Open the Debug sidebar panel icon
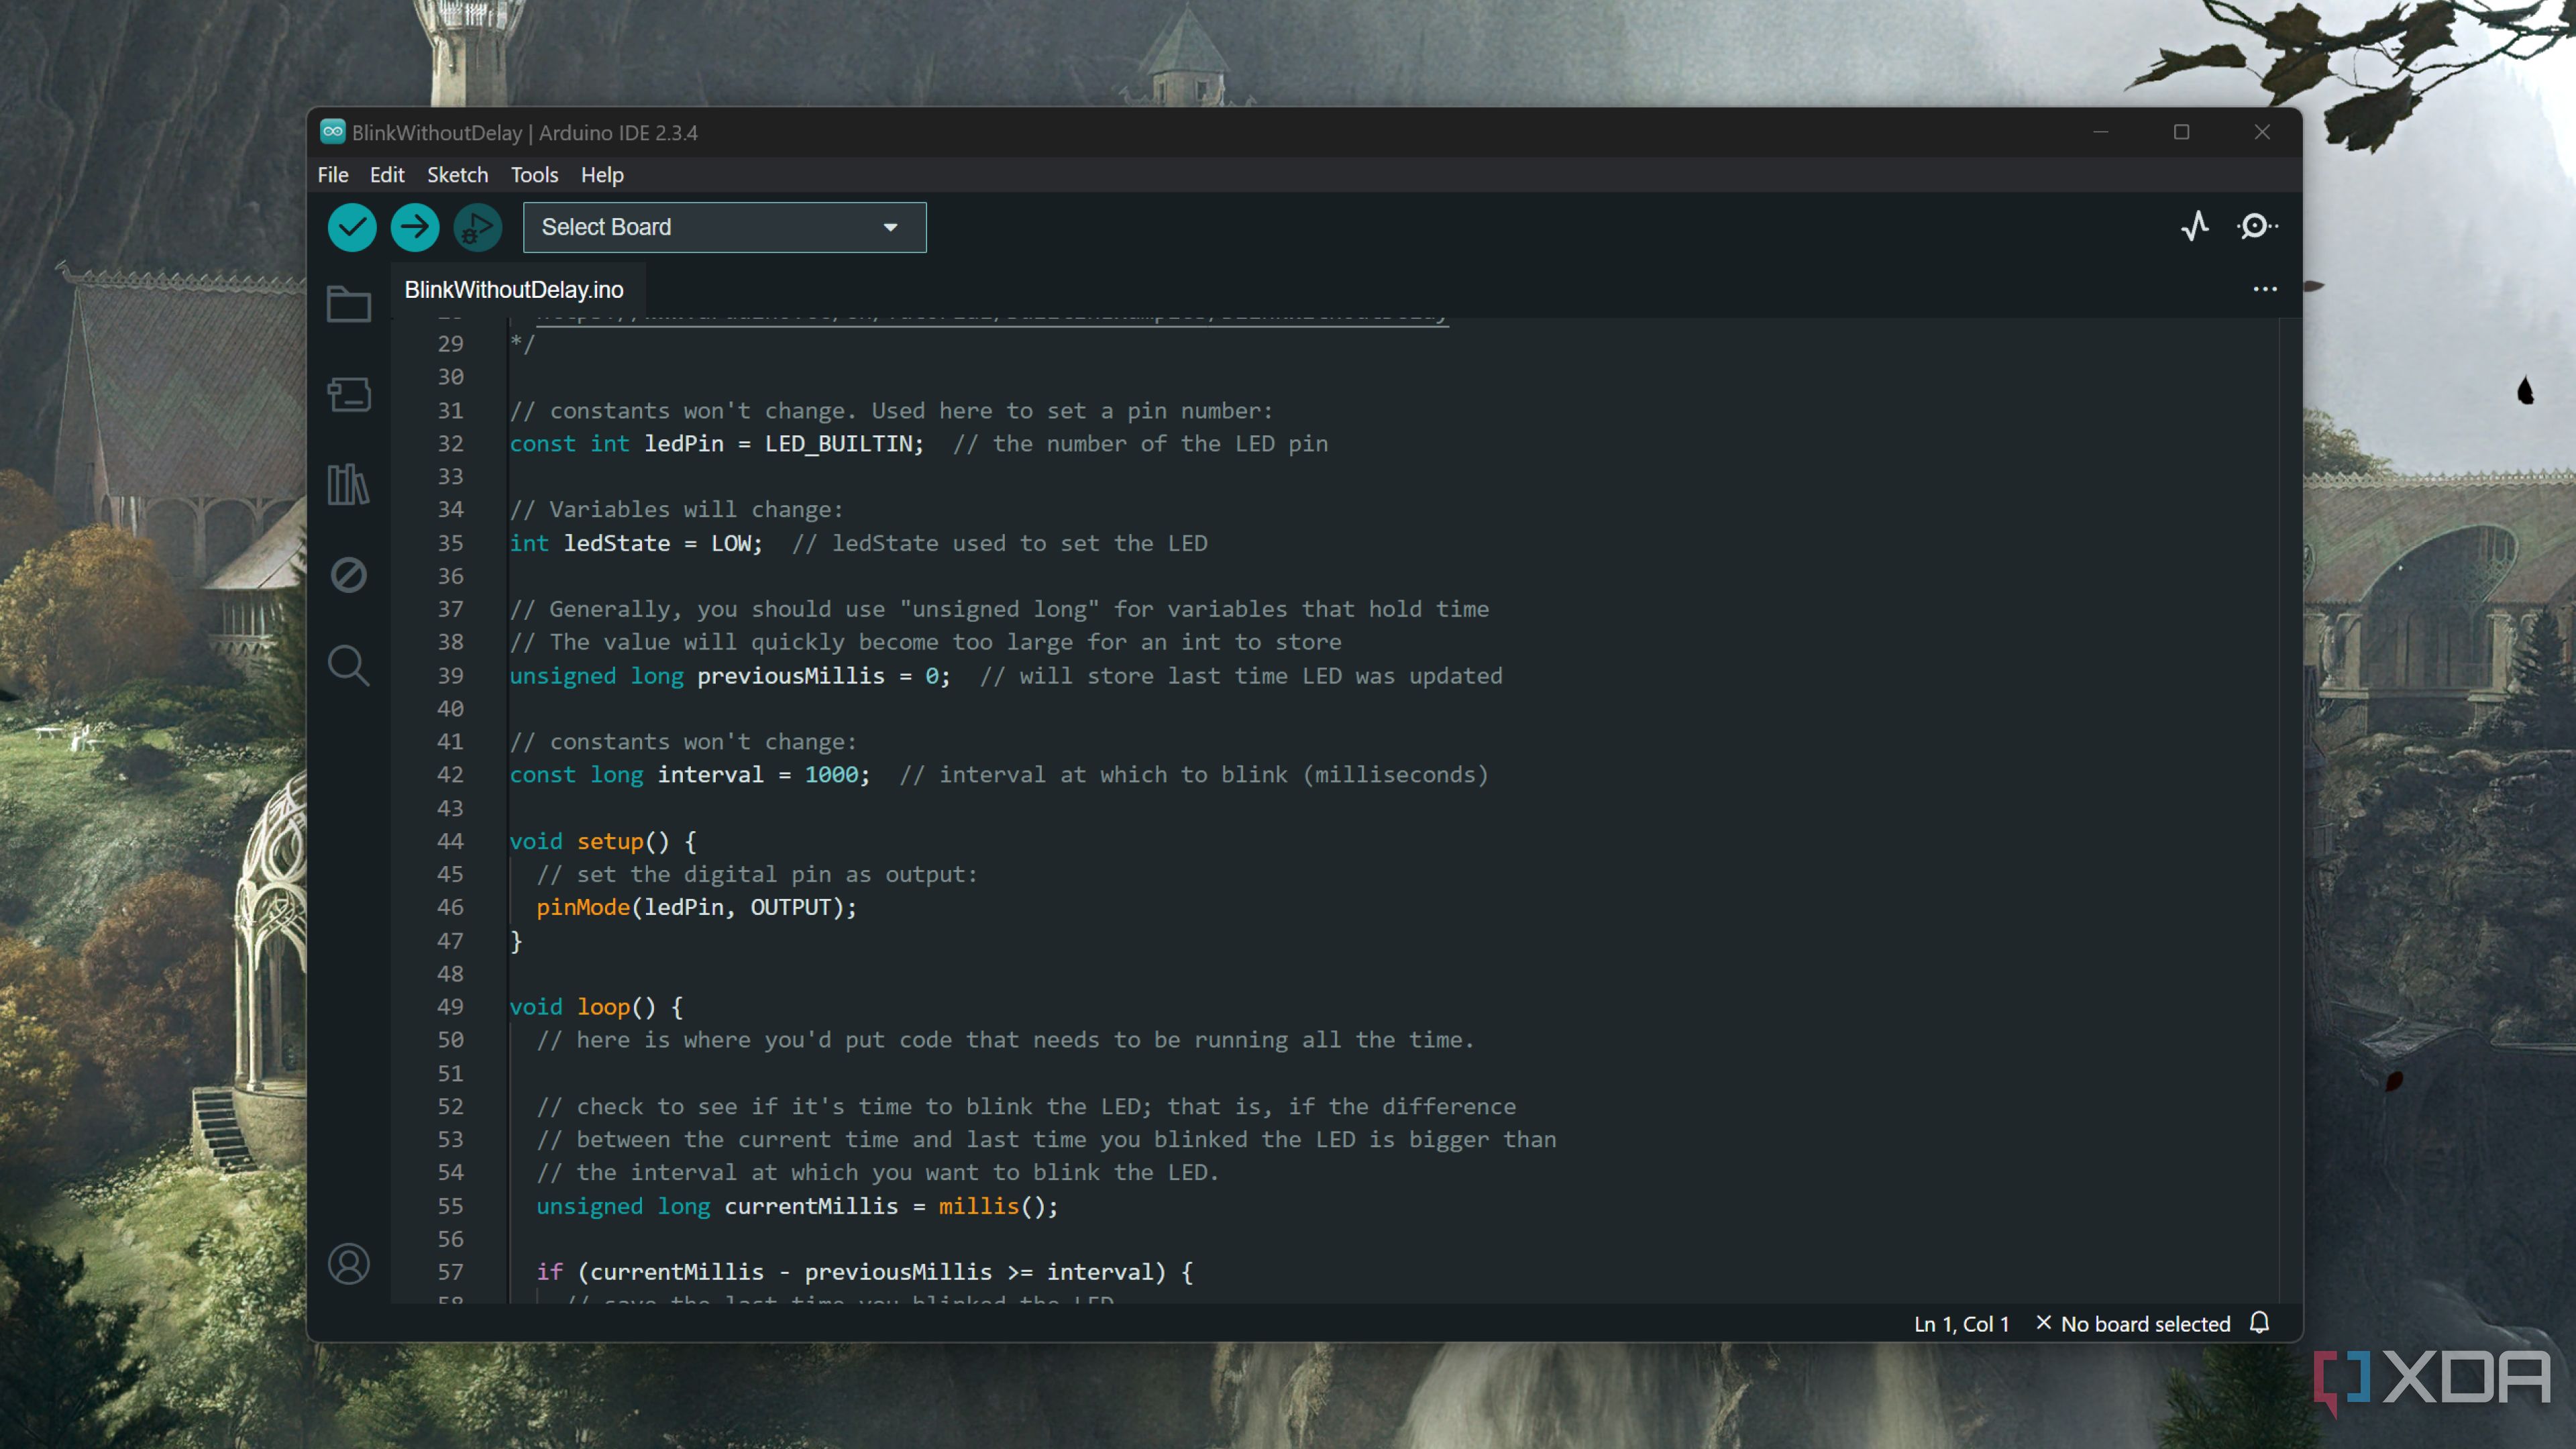The height and width of the screenshot is (1449, 2576). [x=349, y=575]
